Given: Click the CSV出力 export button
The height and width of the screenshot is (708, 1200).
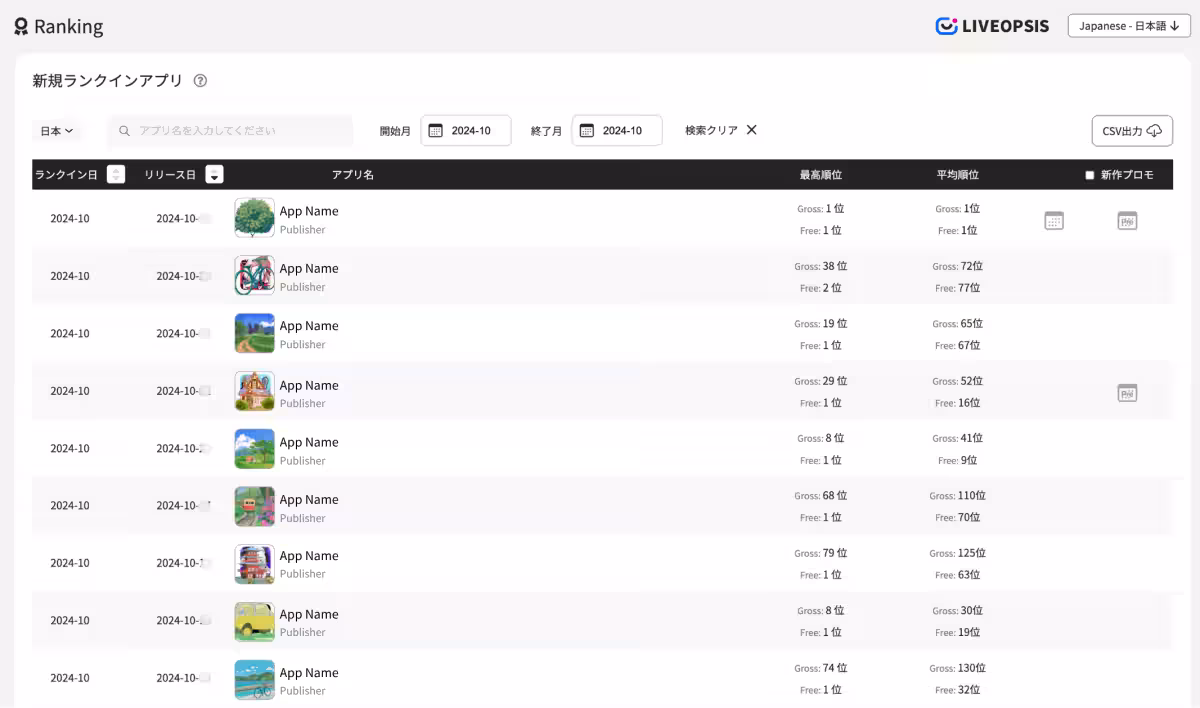Looking at the screenshot, I should [1131, 131].
